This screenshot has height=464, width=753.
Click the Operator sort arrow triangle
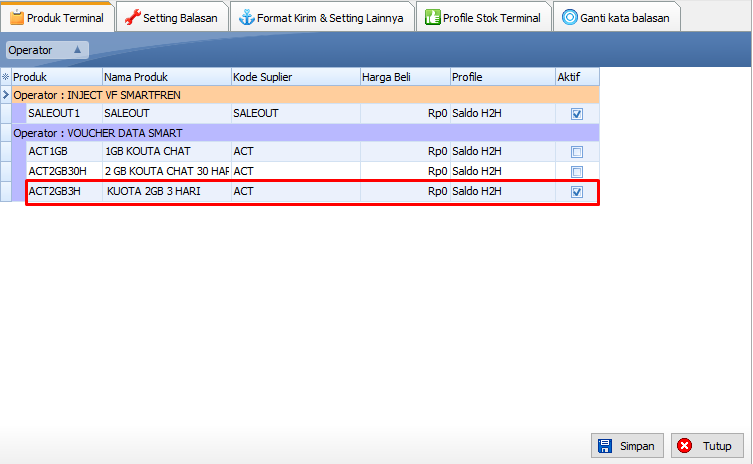click(77, 49)
